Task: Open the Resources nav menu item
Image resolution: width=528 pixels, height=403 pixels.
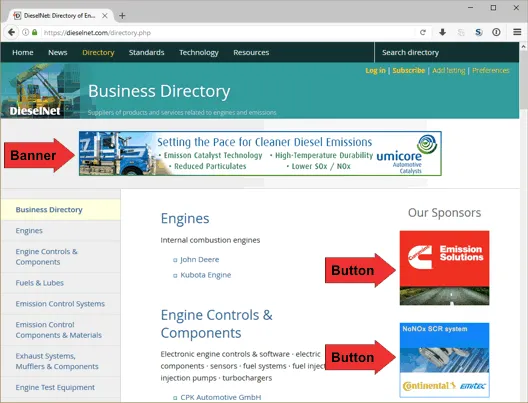Action: point(251,53)
